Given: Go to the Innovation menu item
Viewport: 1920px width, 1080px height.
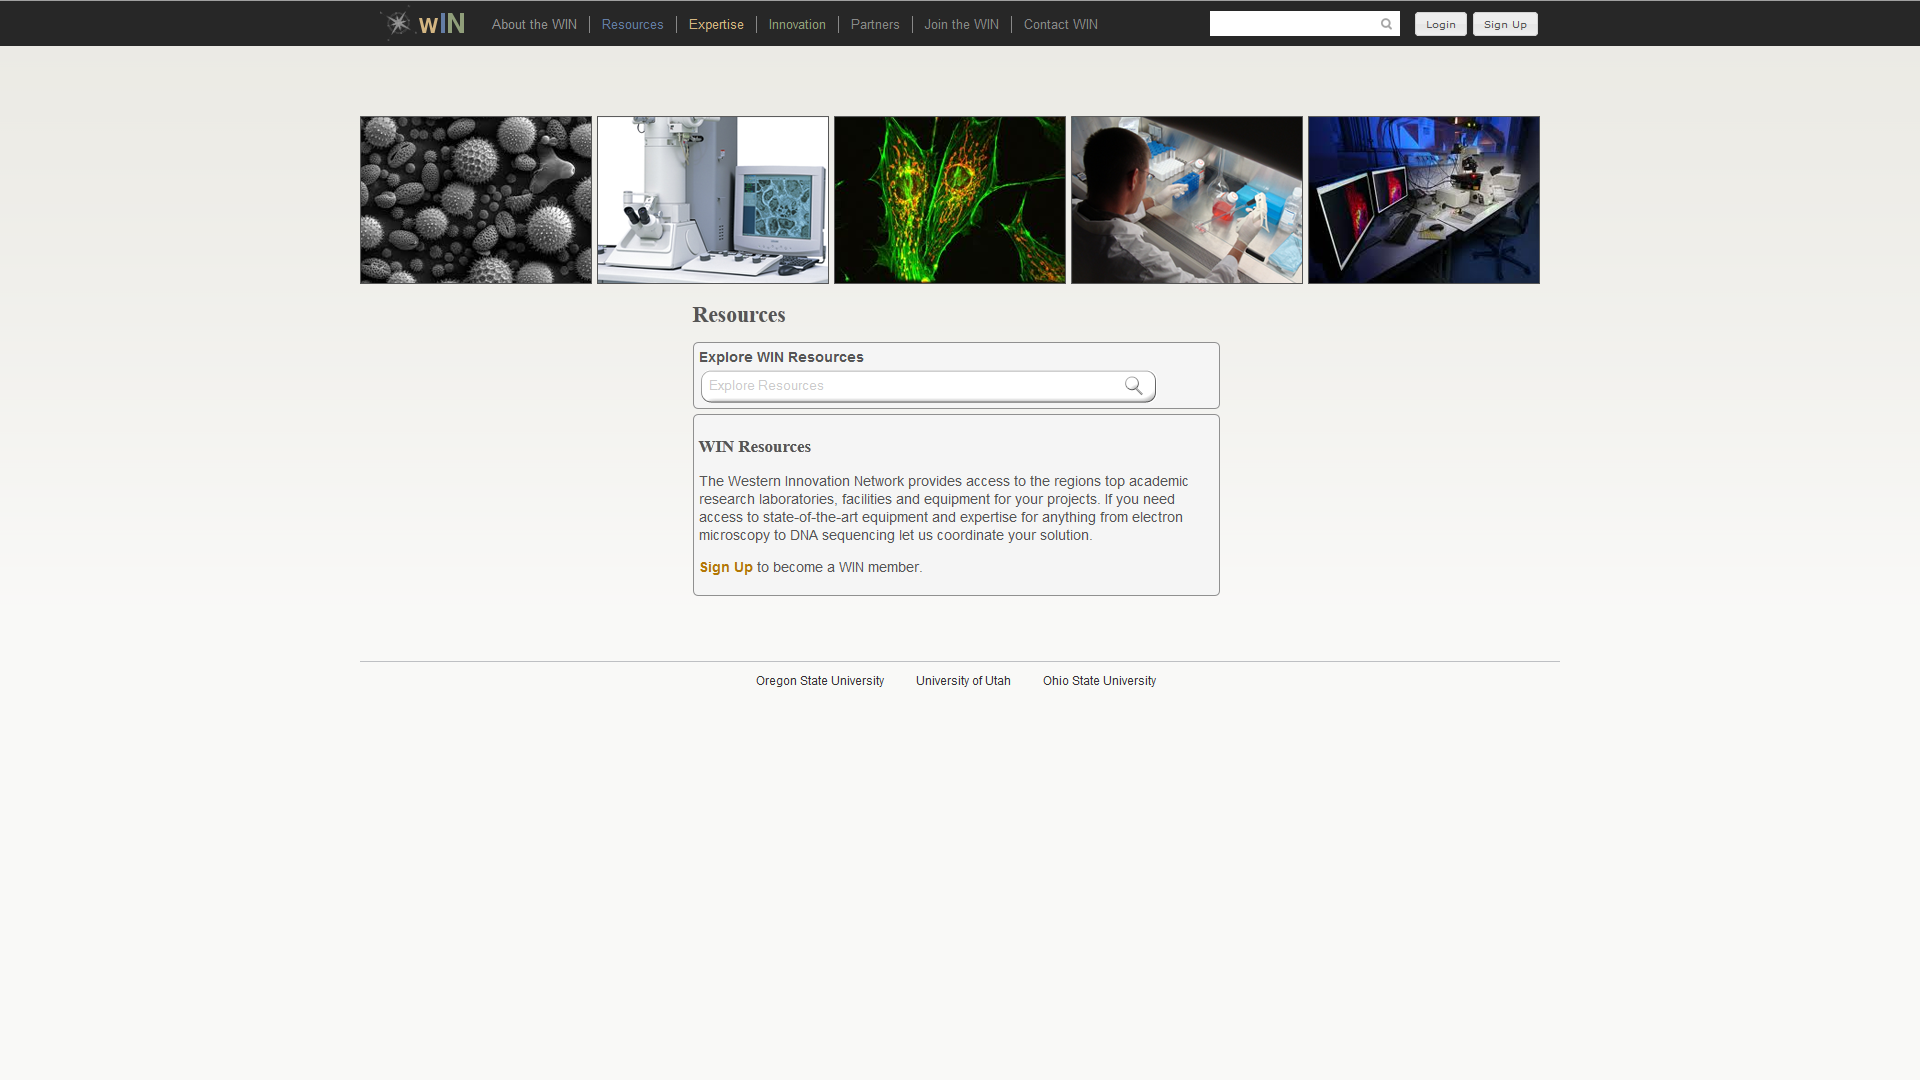Looking at the screenshot, I should [x=797, y=24].
